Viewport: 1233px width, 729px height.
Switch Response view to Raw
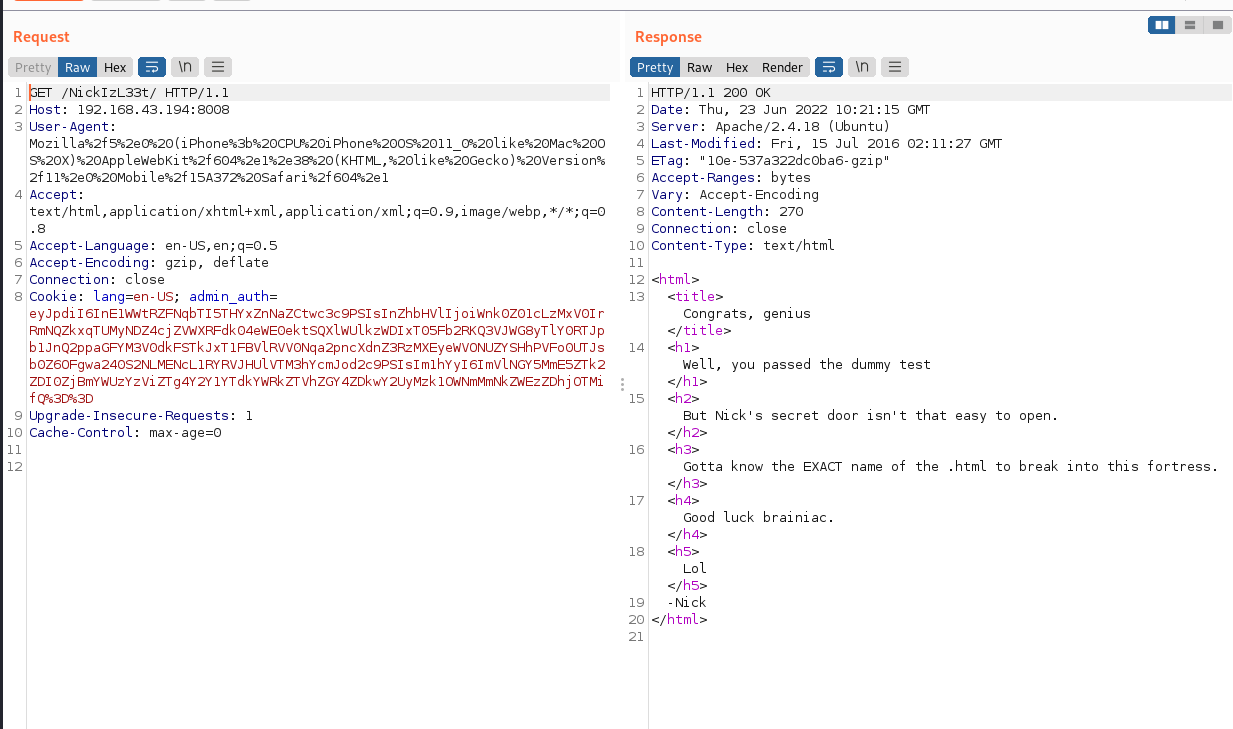[x=699, y=67]
